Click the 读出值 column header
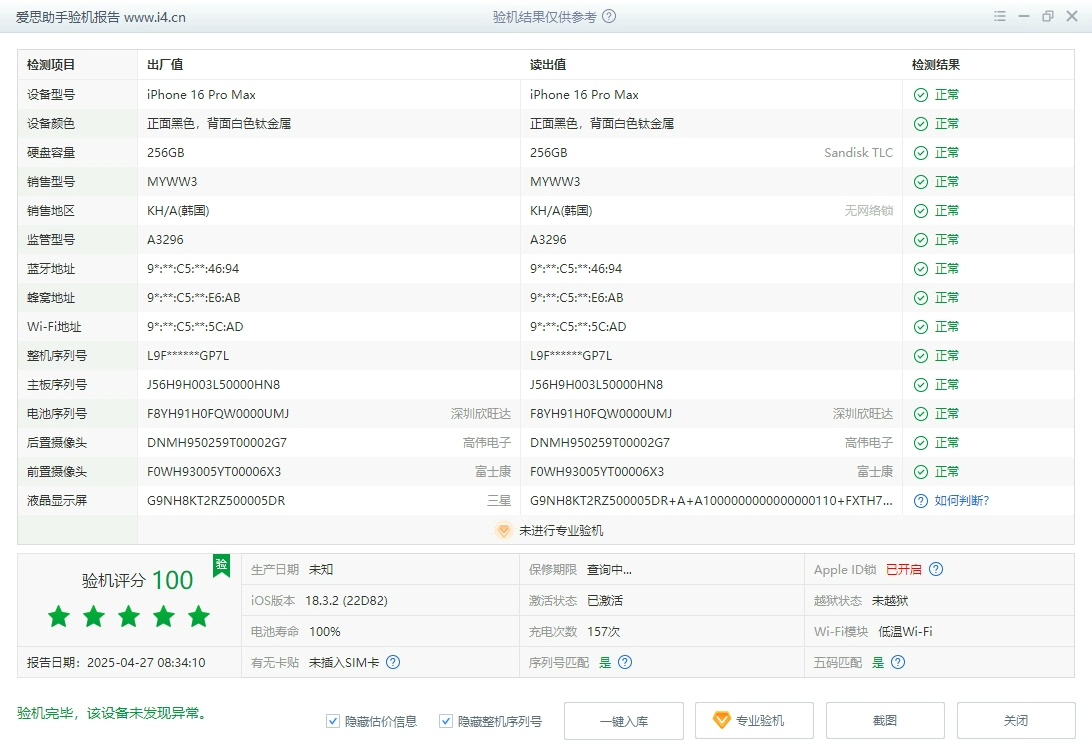The image size is (1092, 756). (548, 65)
